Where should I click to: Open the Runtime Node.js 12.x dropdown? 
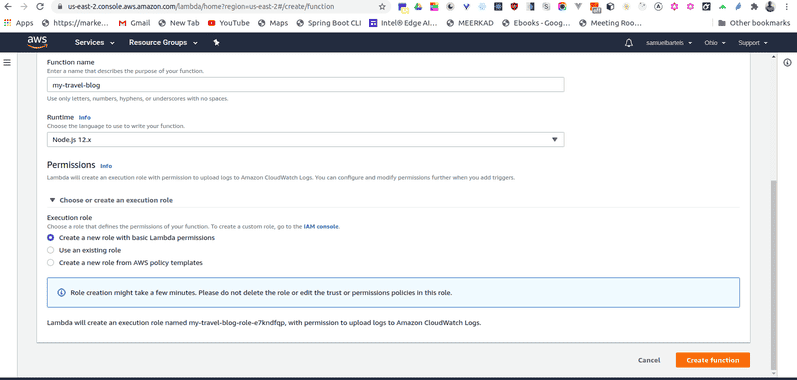click(305, 139)
